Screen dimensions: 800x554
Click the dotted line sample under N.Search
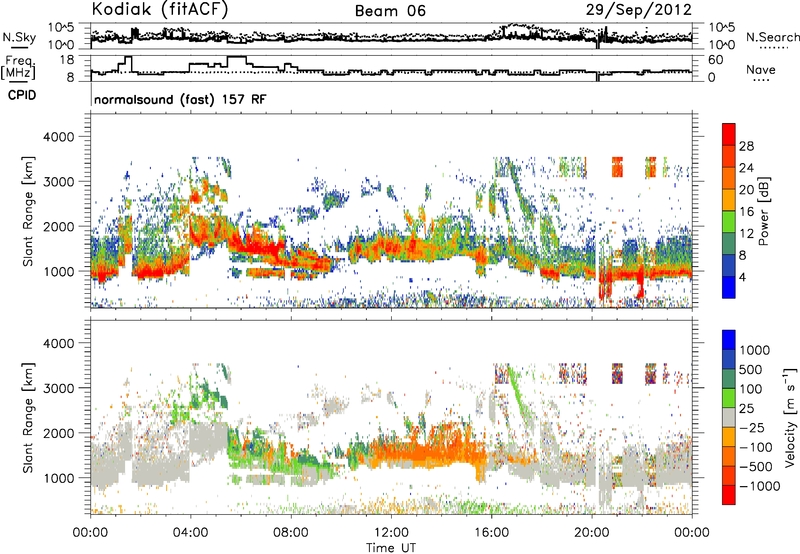coord(773,48)
